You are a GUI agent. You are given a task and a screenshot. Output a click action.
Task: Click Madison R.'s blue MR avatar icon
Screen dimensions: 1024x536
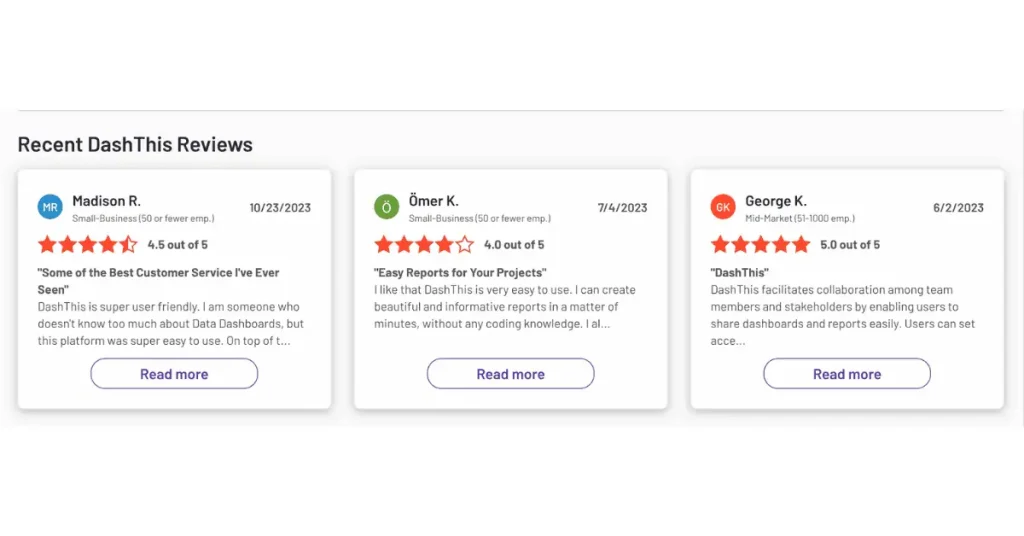(50, 207)
